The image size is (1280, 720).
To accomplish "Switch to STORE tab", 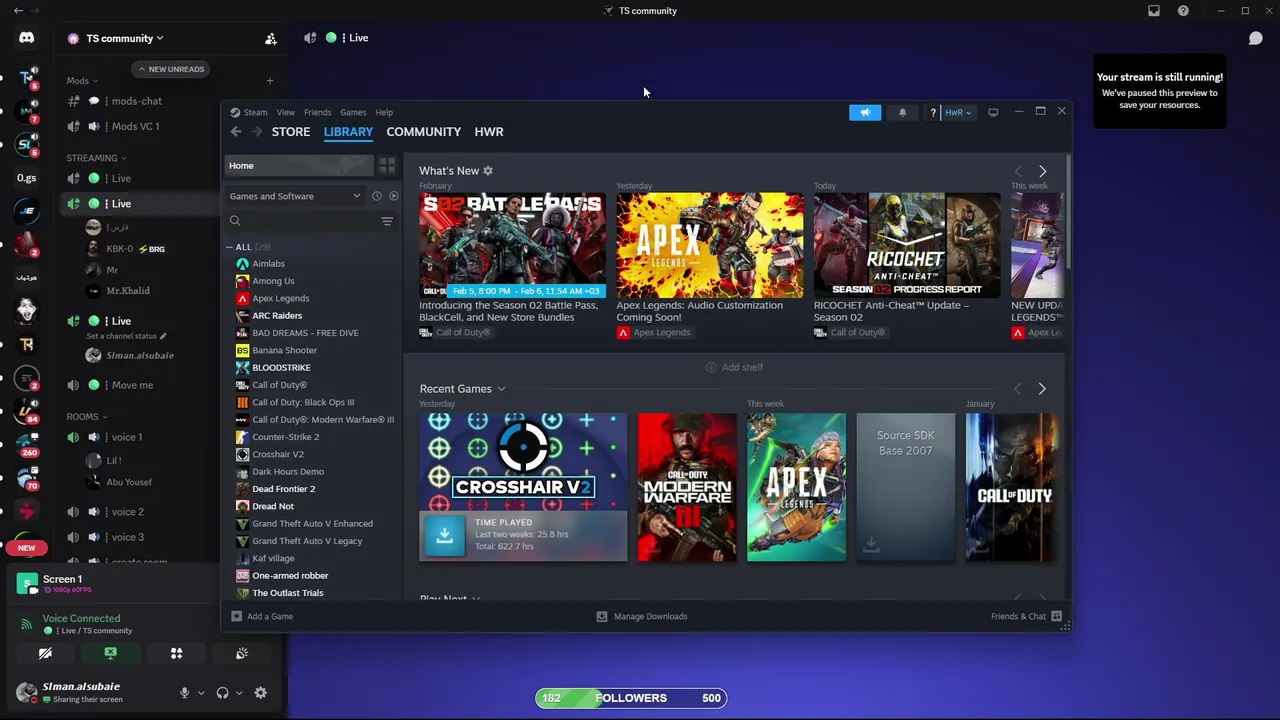I will click(x=291, y=132).
